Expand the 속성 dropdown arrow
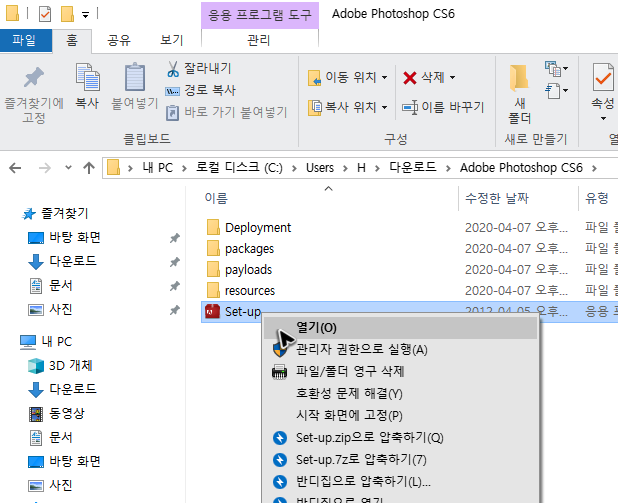 click(603, 118)
